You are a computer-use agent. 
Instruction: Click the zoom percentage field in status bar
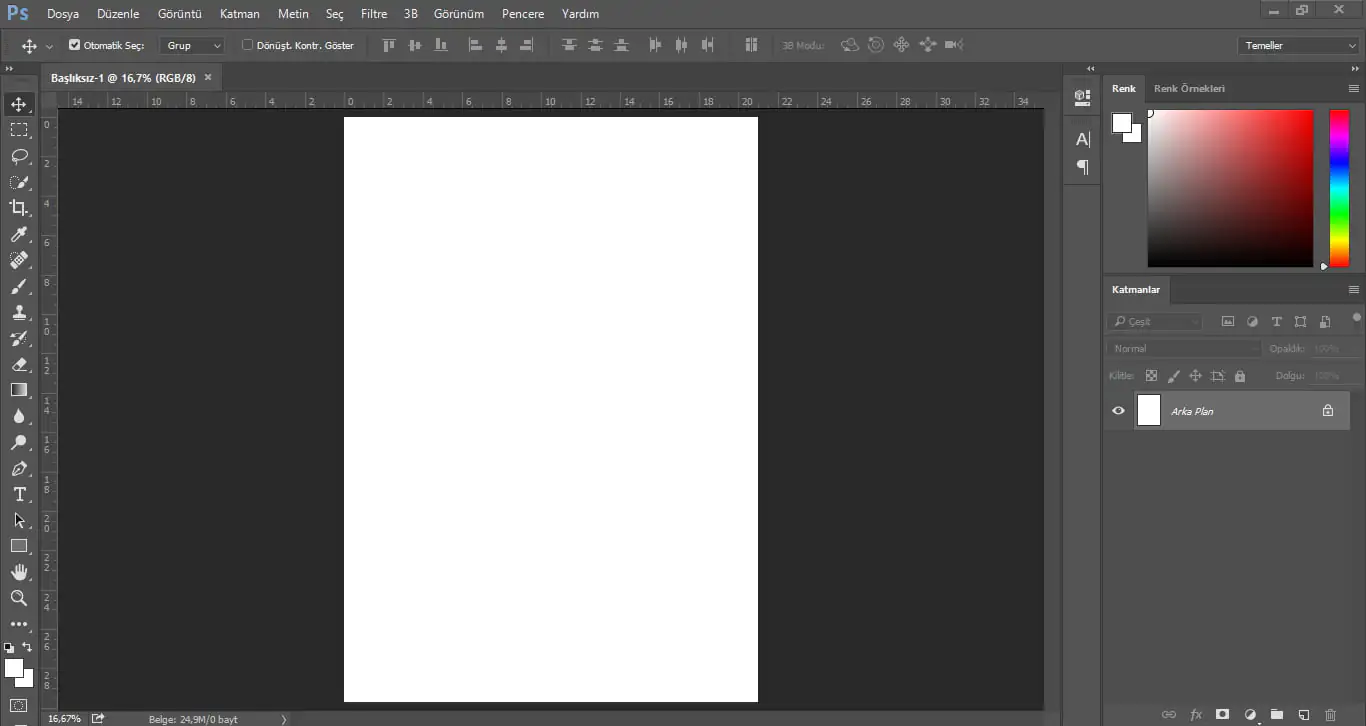coord(65,718)
